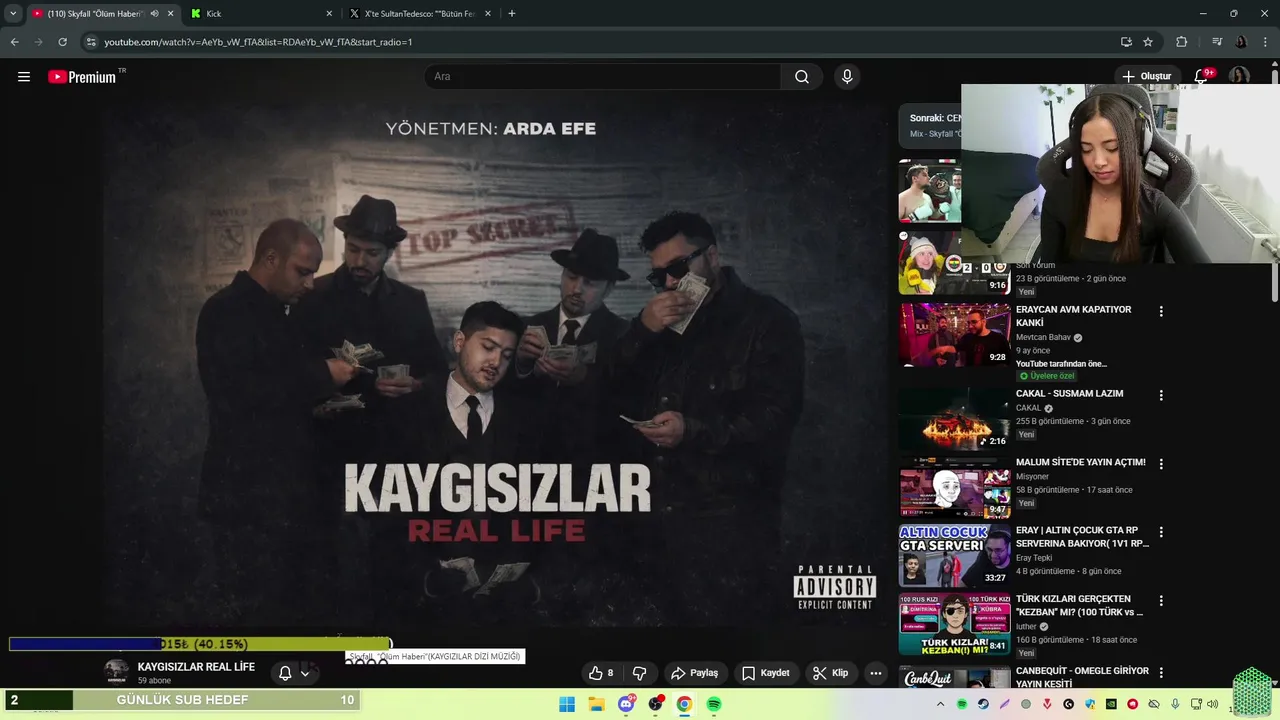
Task: Save video with Kaydet button
Action: click(x=765, y=673)
